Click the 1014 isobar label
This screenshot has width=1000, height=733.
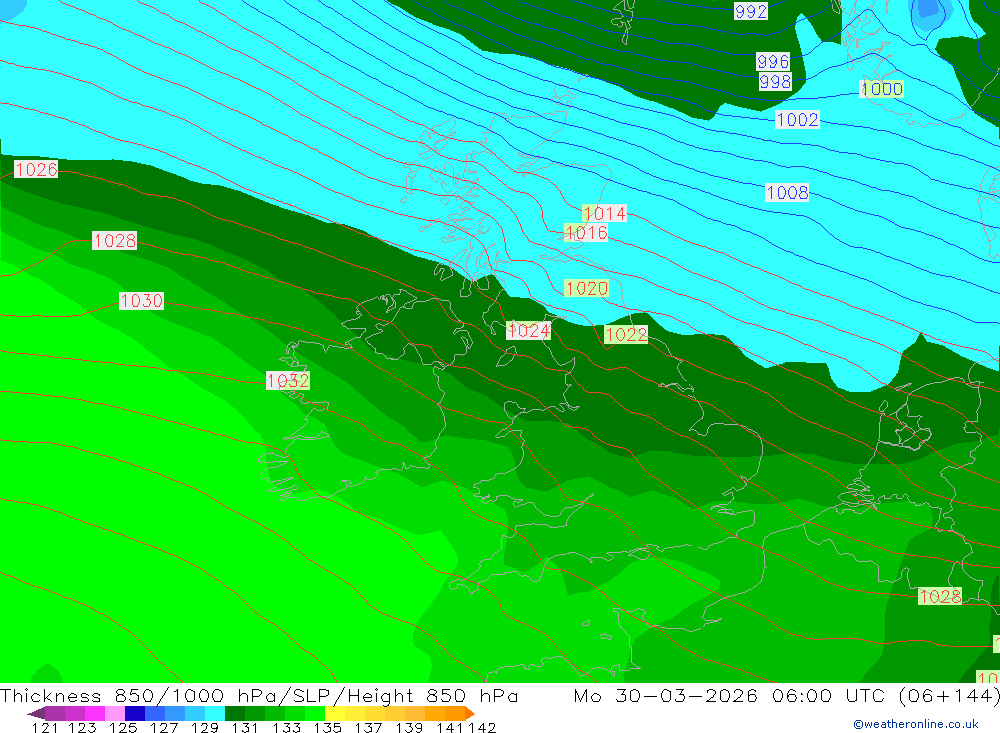(x=605, y=213)
